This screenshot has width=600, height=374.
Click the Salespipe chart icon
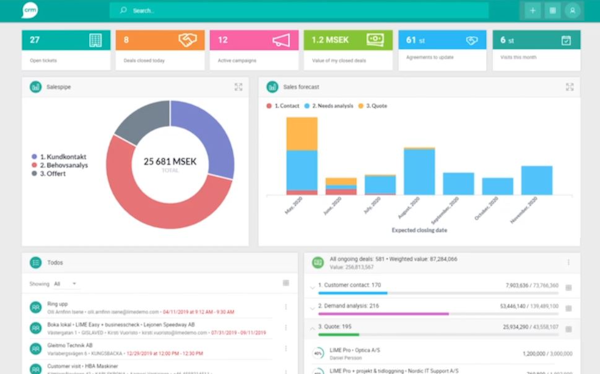[x=36, y=87]
